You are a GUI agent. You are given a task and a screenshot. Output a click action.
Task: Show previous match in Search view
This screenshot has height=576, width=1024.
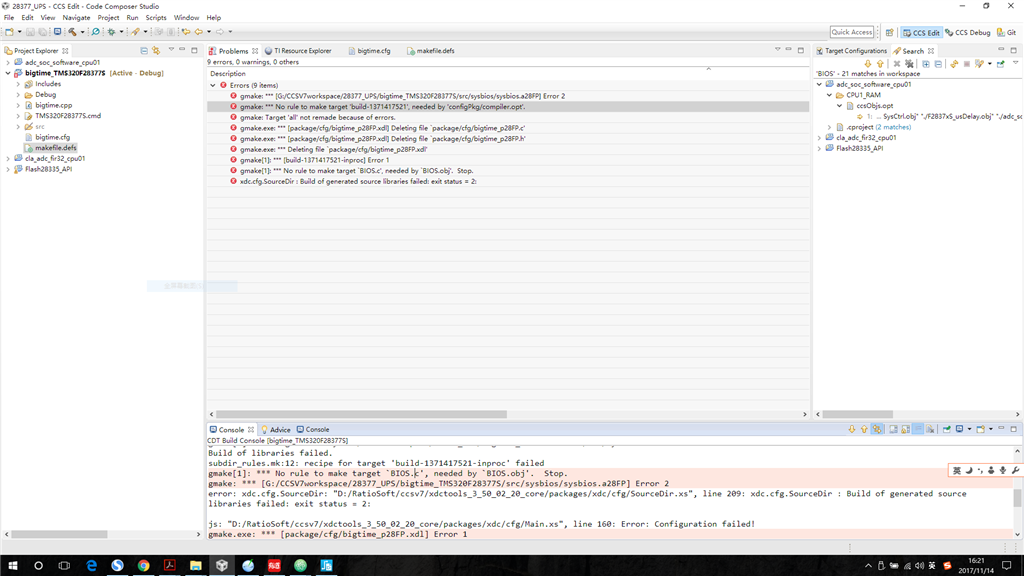pos(880,64)
